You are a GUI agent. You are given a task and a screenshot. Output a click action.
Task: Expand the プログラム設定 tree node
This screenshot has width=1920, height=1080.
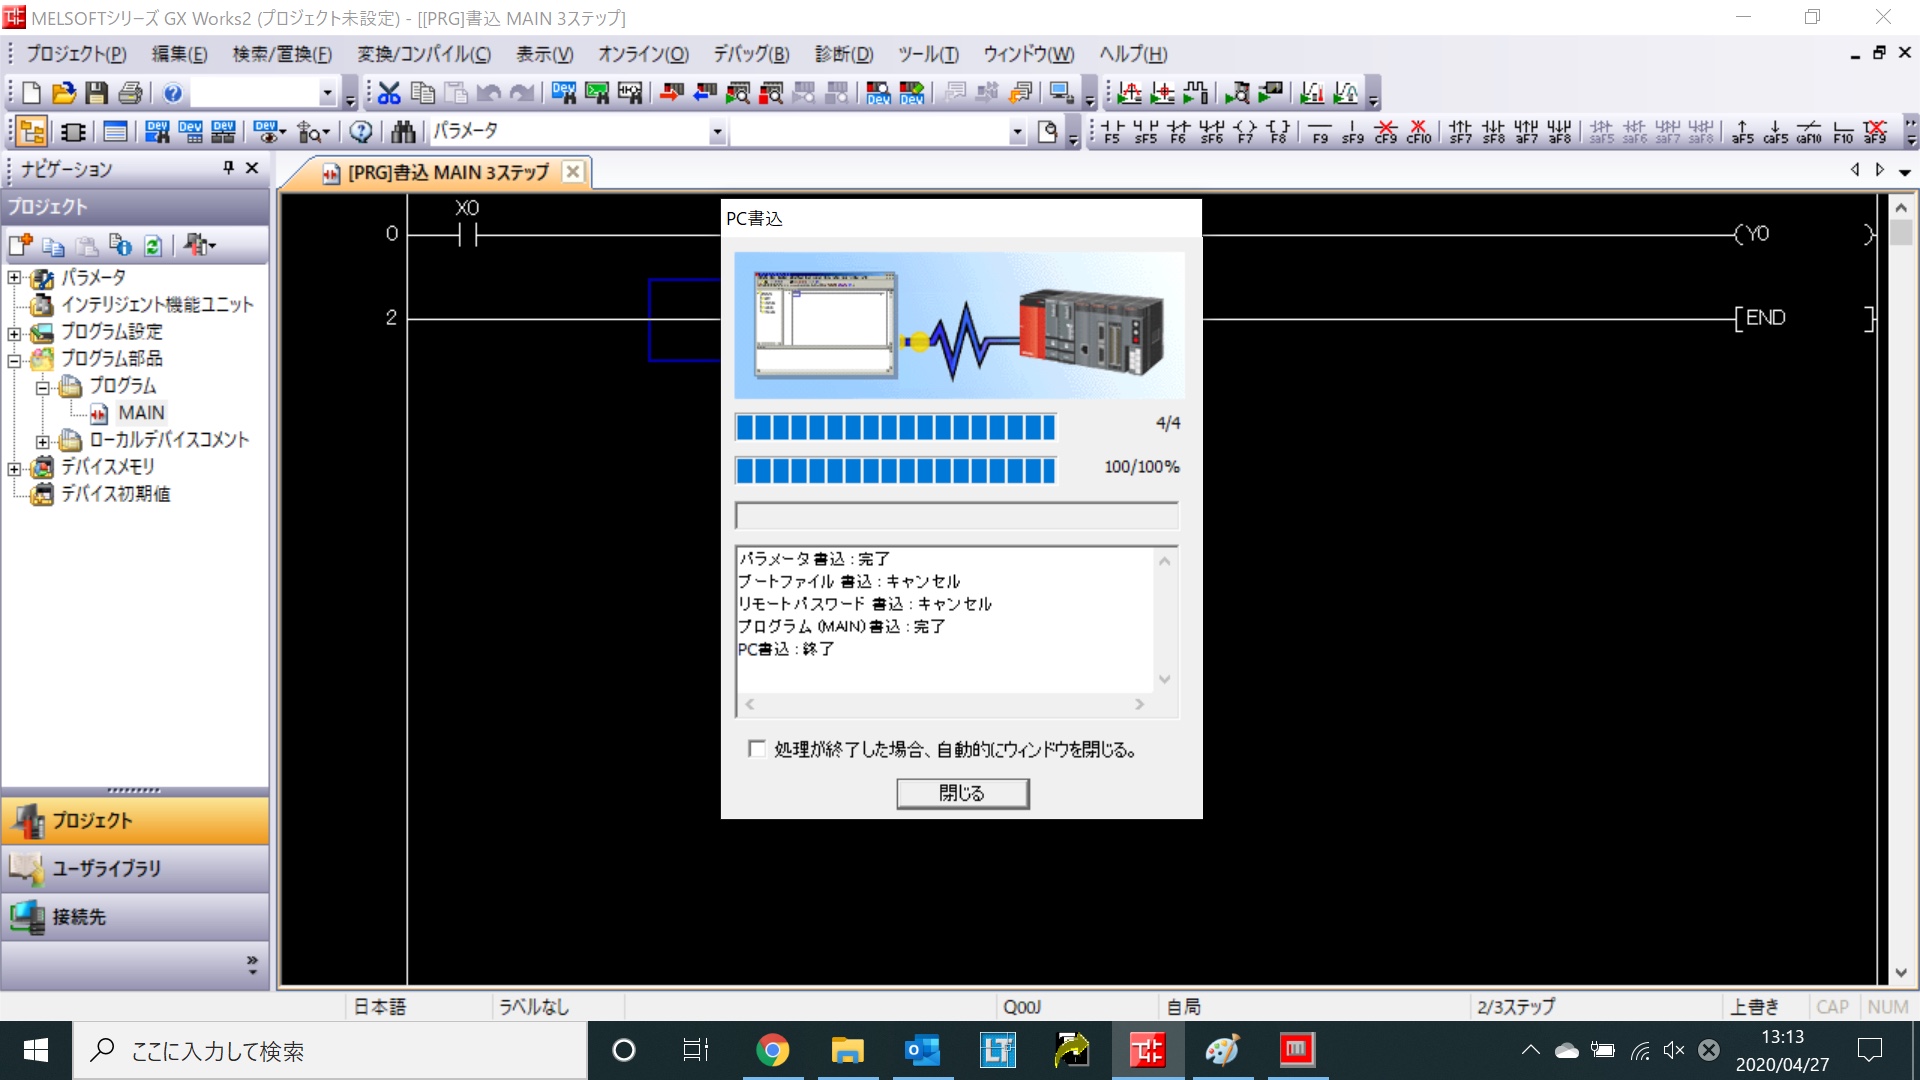(x=14, y=333)
